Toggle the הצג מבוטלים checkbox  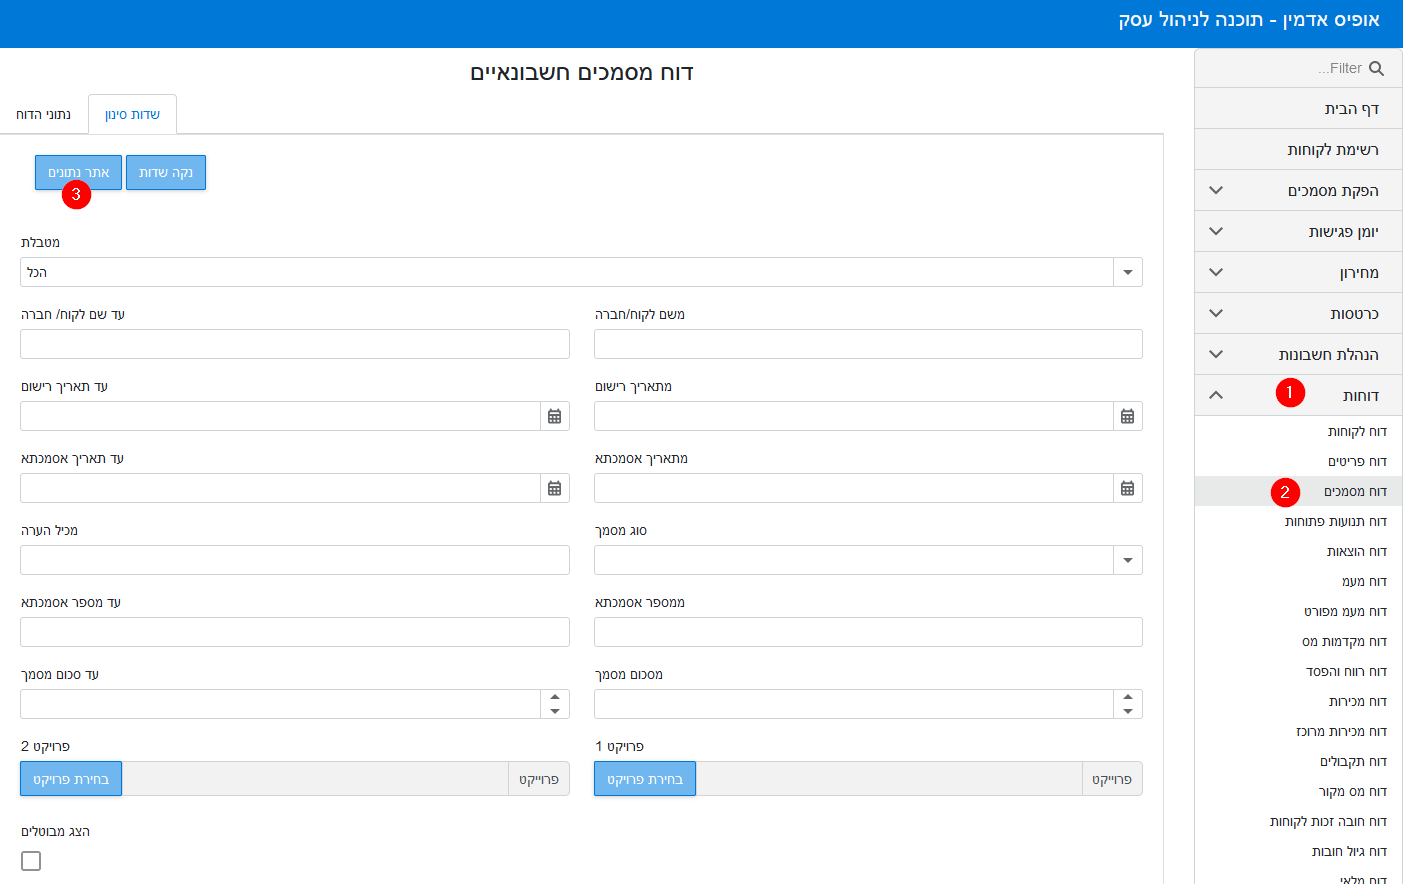[x=31, y=860]
